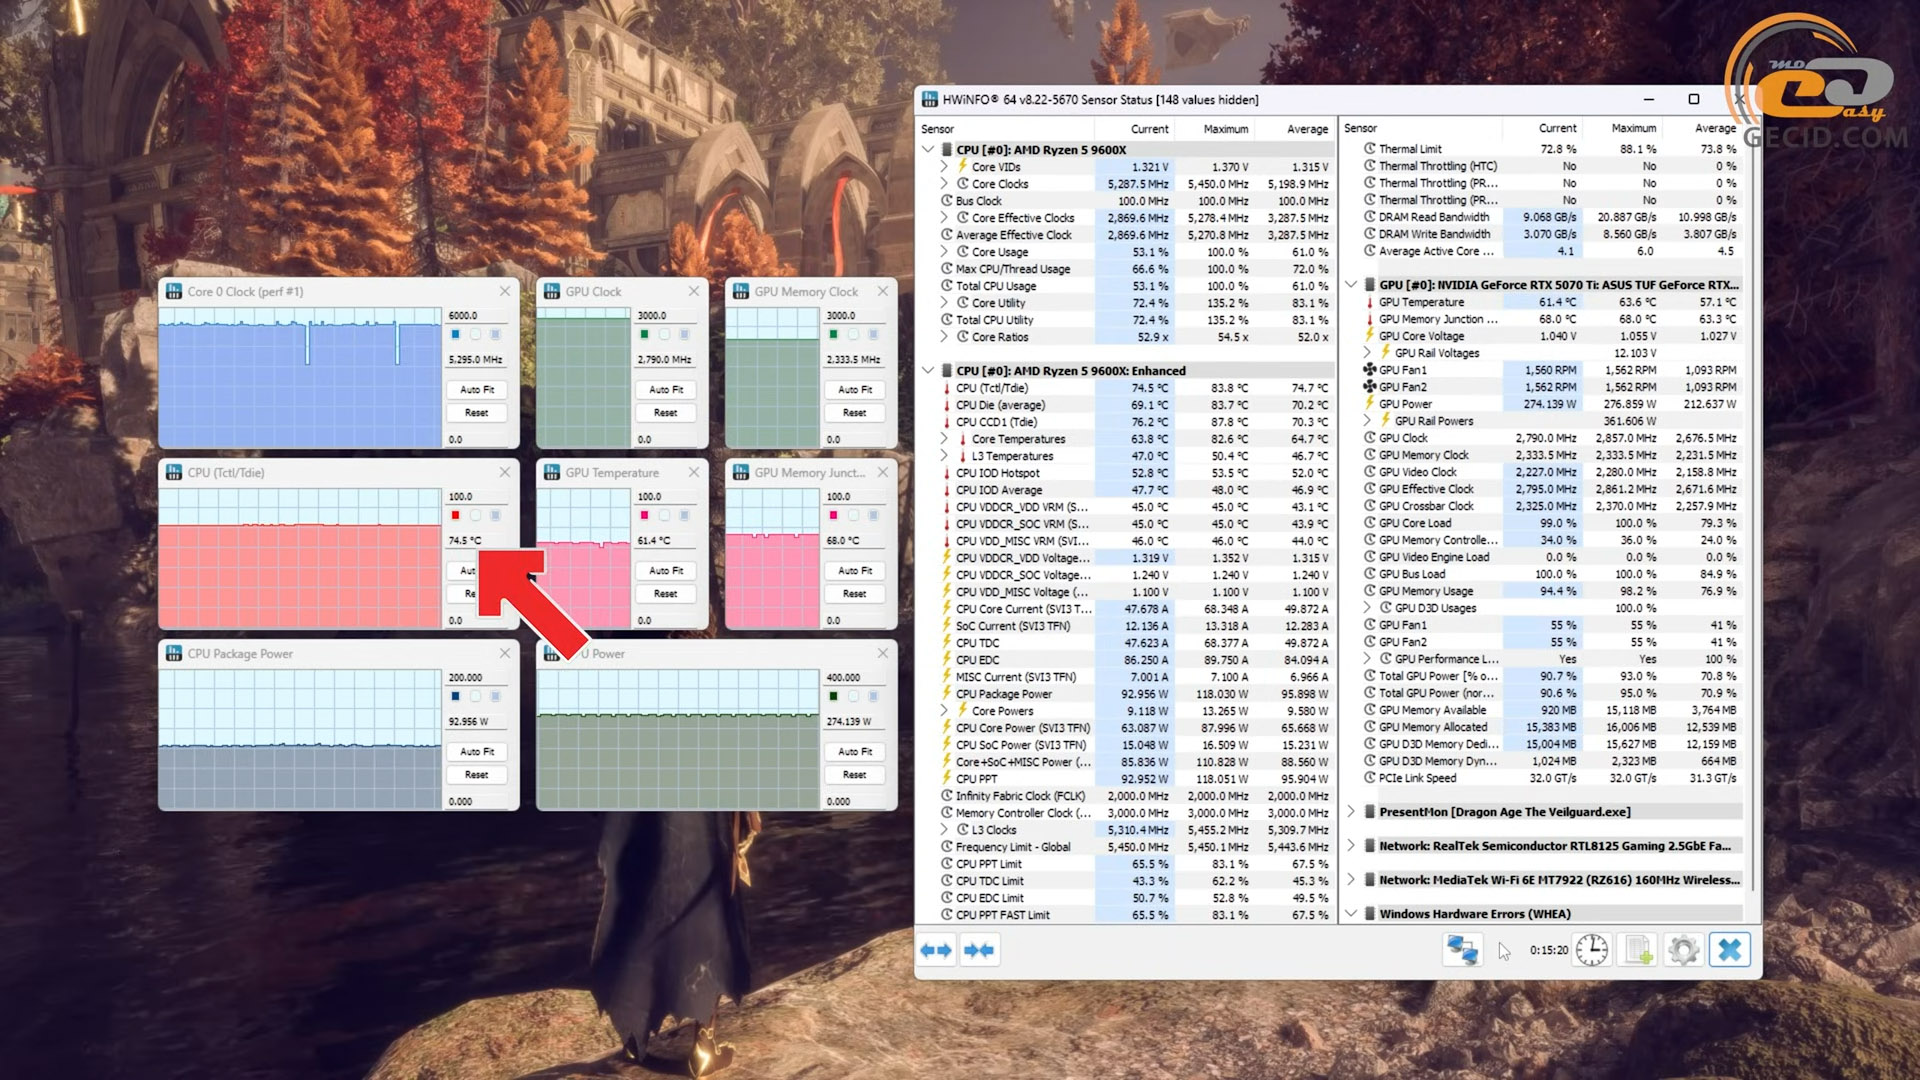
Task: Toggle the square checkbox in GPU Clock graph
Action: click(684, 334)
